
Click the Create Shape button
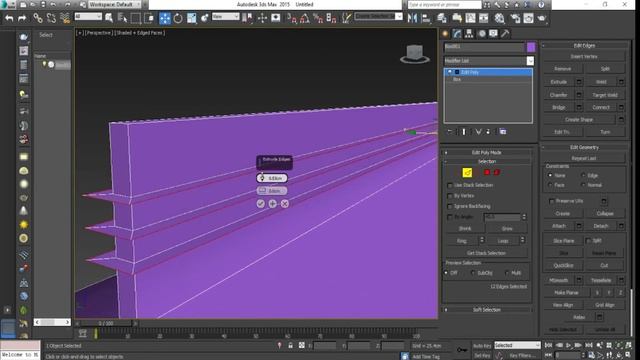[579, 120]
